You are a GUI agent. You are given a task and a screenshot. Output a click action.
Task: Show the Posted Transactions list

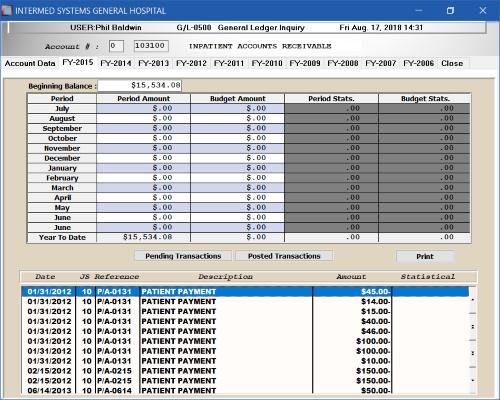coord(284,256)
